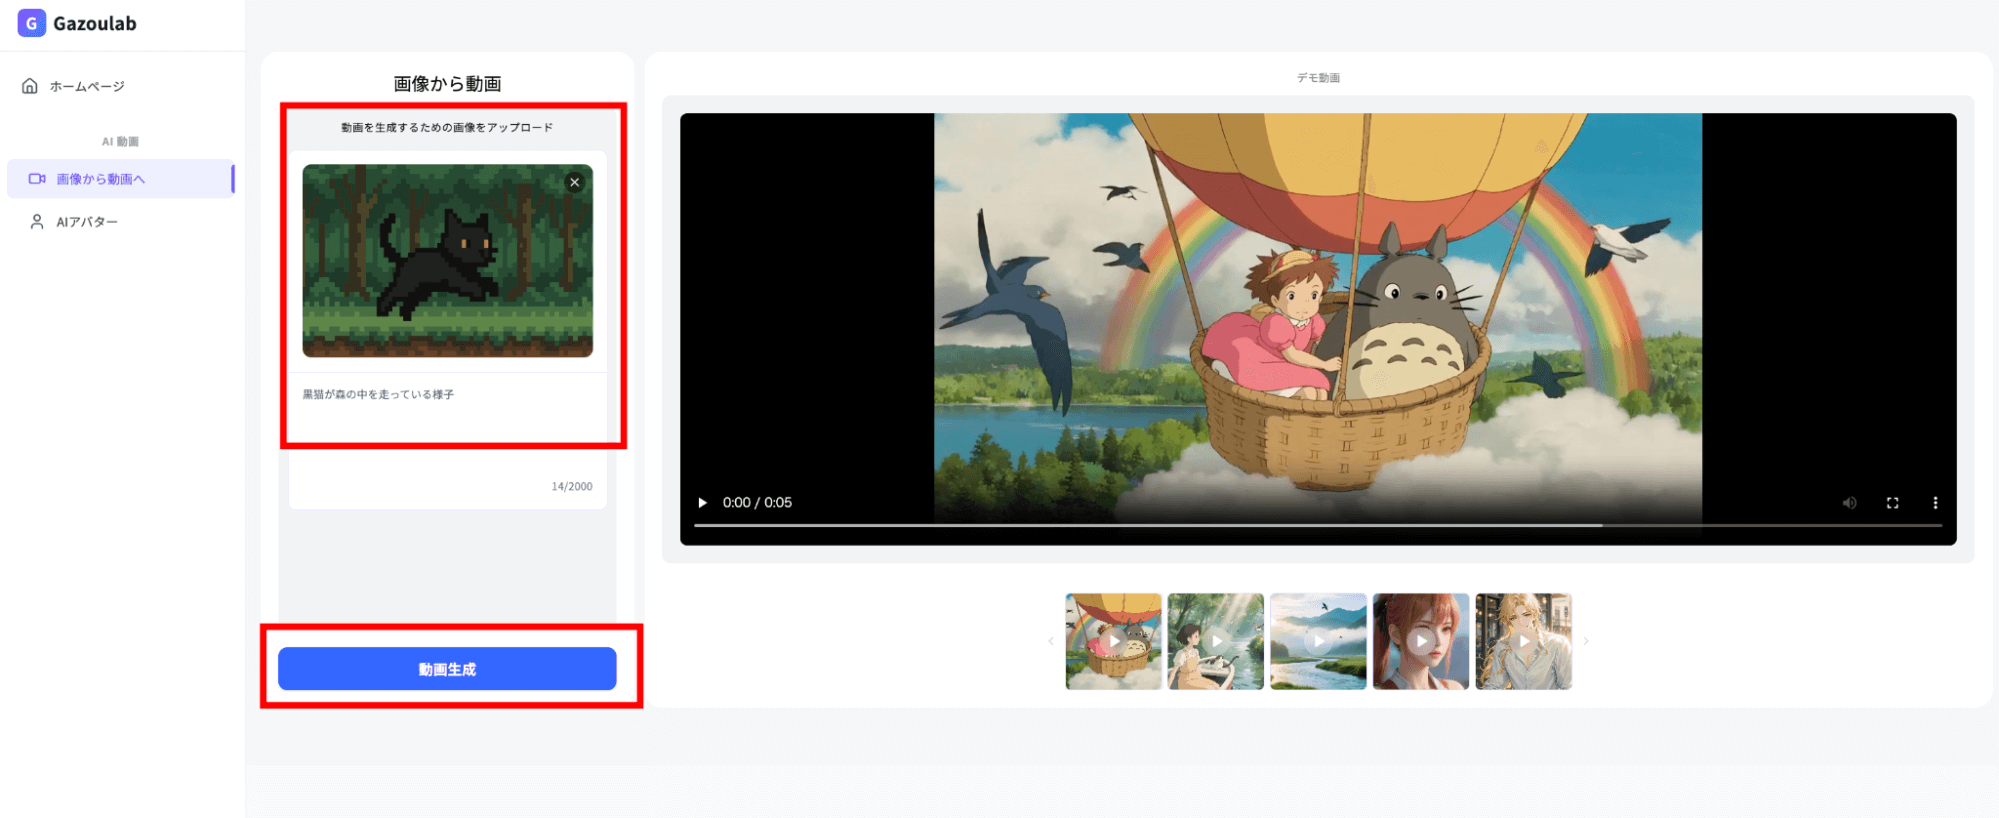The width and height of the screenshot is (1999, 818).
Task: Open the video more options menu
Action: (x=1935, y=503)
